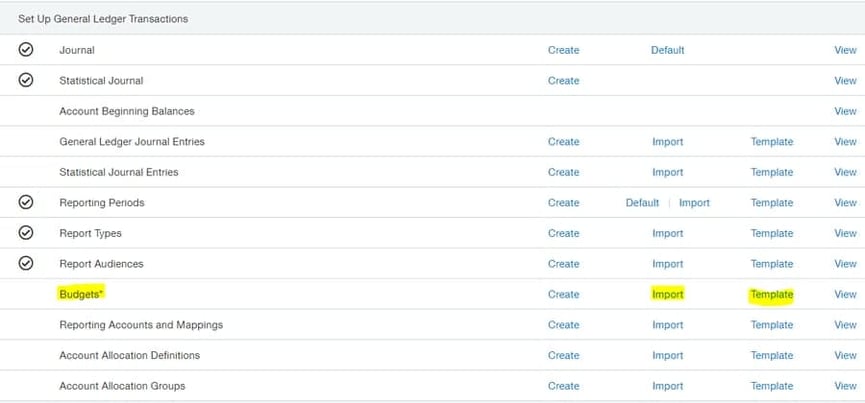Viewport: 865px width, 403px height.
Task: Import General Ledger Journal Entries
Action: [x=667, y=142]
